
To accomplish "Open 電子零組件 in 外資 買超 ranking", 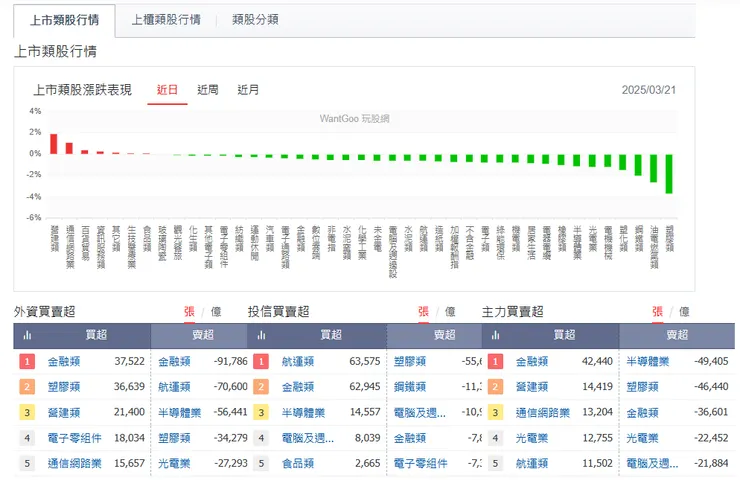I will pos(75,438).
